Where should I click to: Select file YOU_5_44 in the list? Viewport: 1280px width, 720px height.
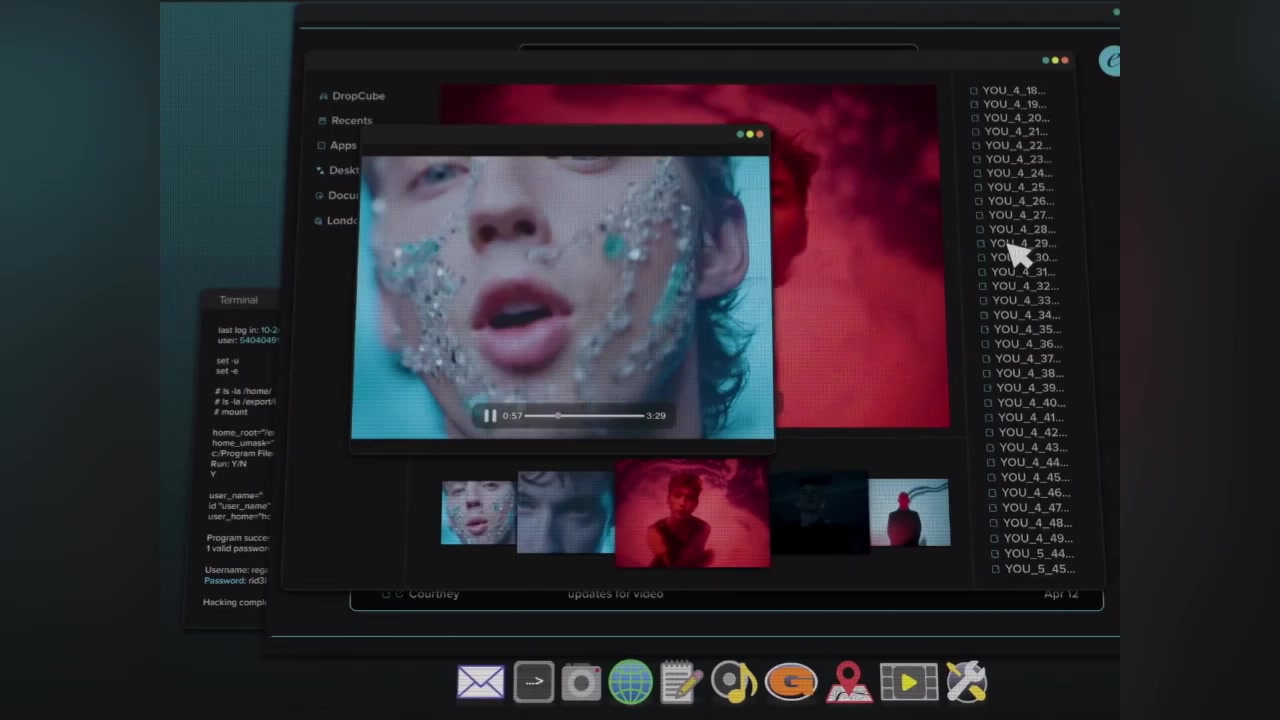1039,553
